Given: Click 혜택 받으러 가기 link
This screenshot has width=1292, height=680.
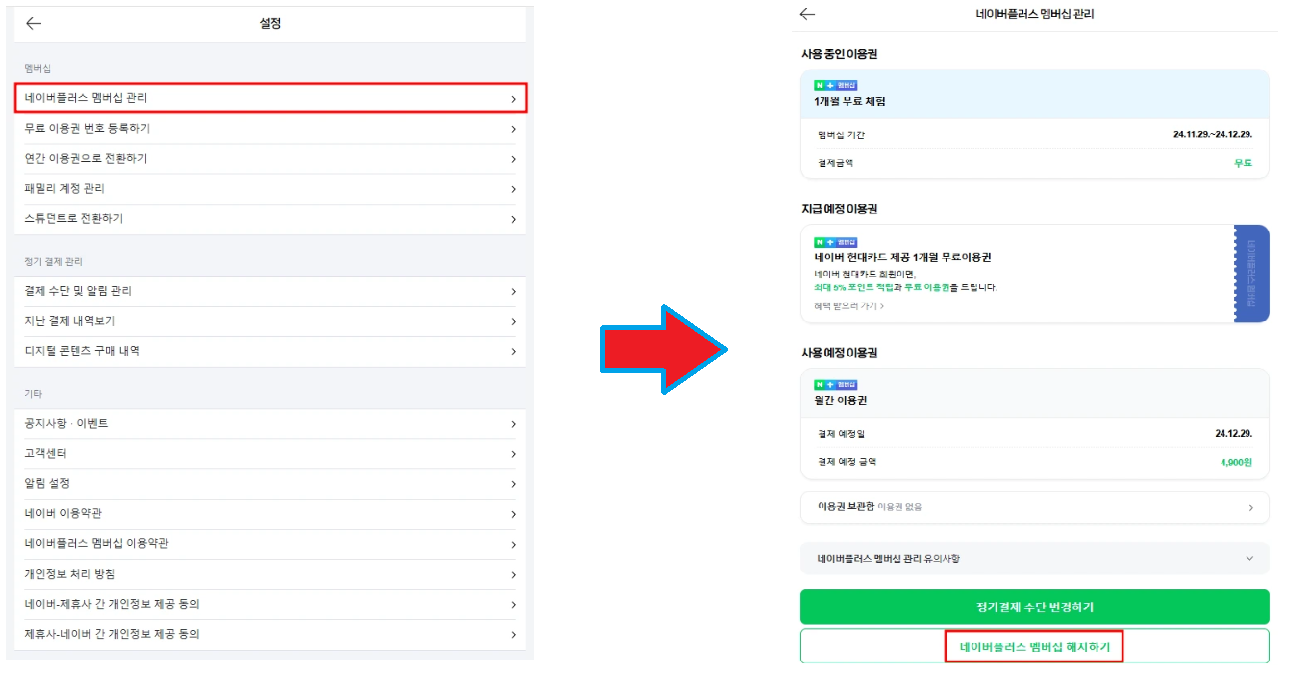Looking at the screenshot, I should (x=849, y=306).
